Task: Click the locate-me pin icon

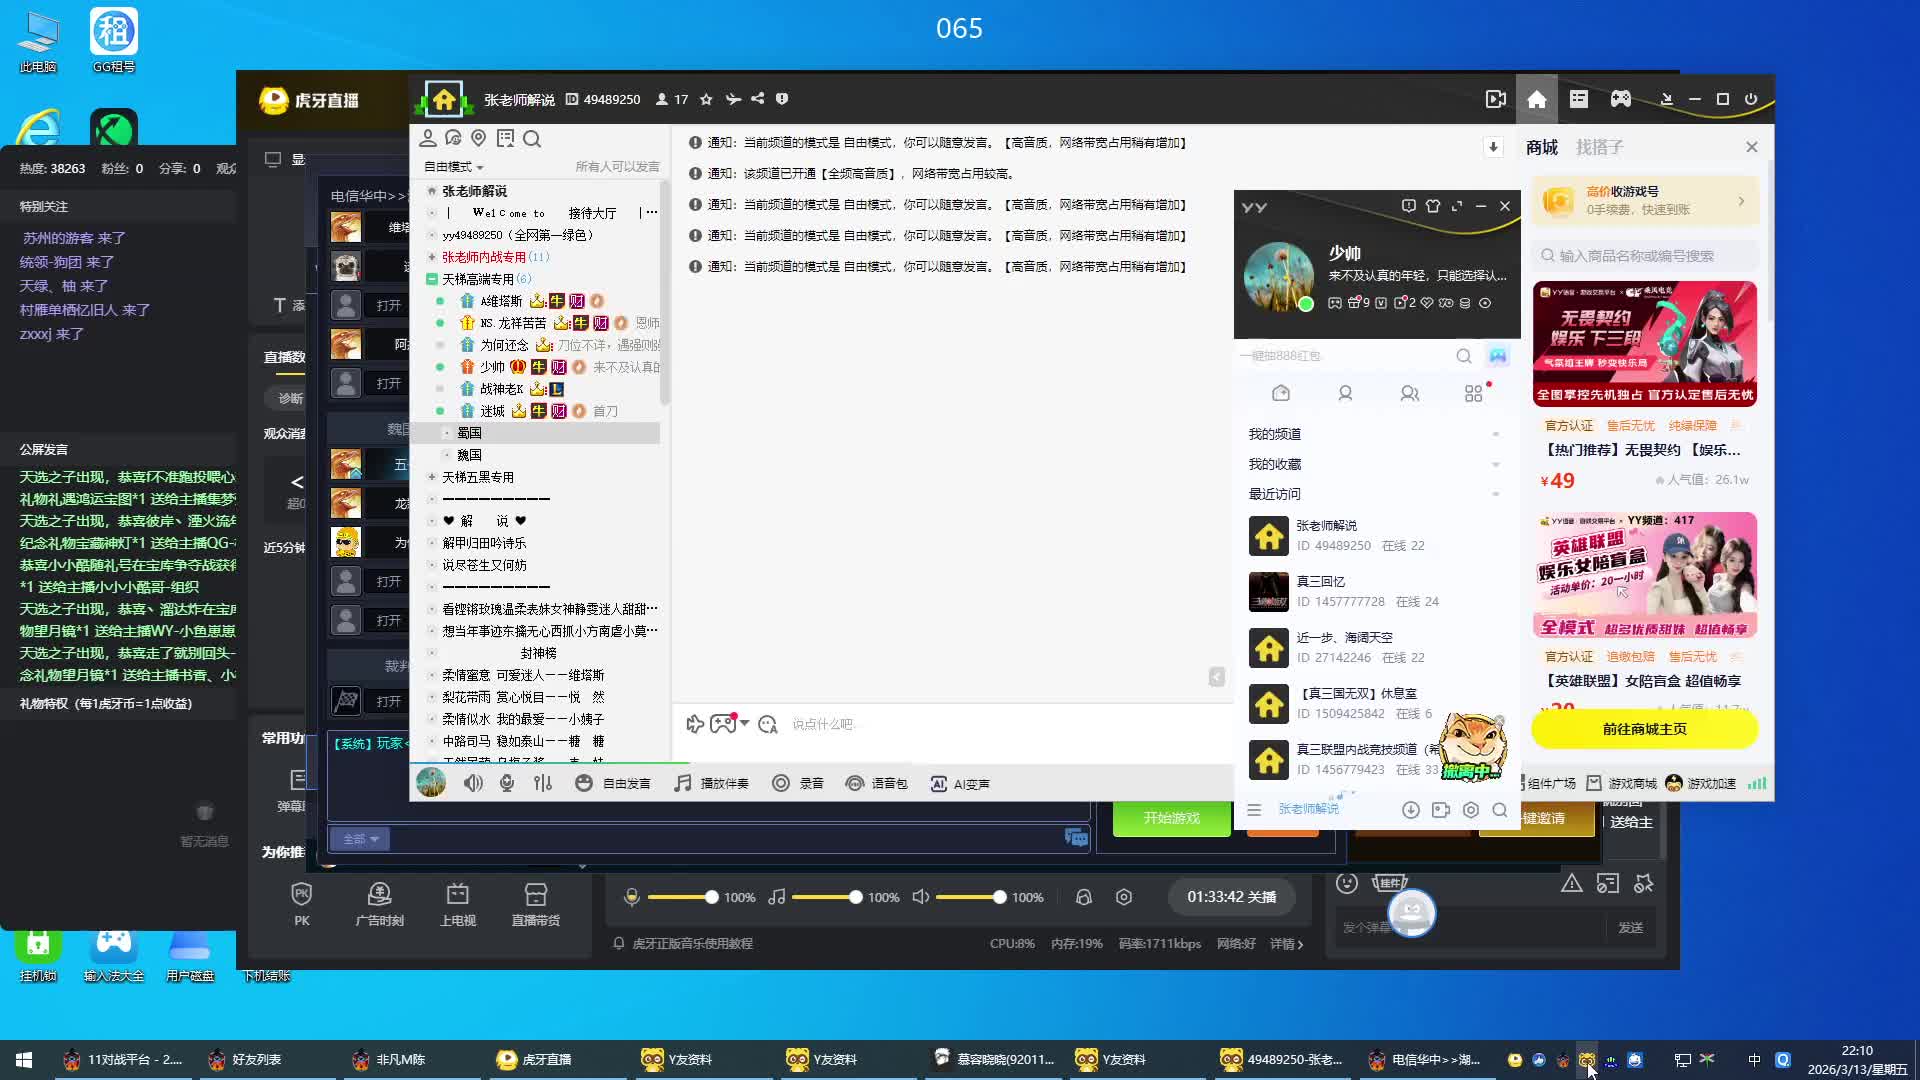Action: tap(478, 139)
